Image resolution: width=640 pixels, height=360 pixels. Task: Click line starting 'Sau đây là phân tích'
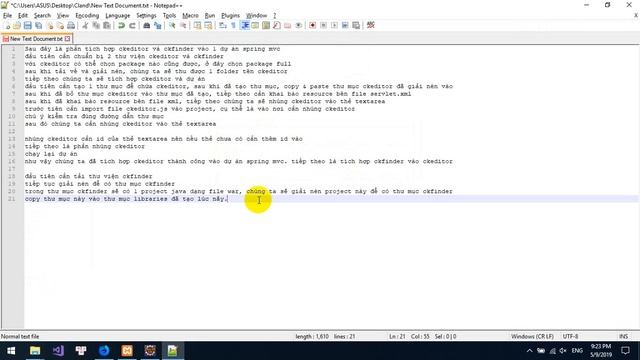[152, 49]
